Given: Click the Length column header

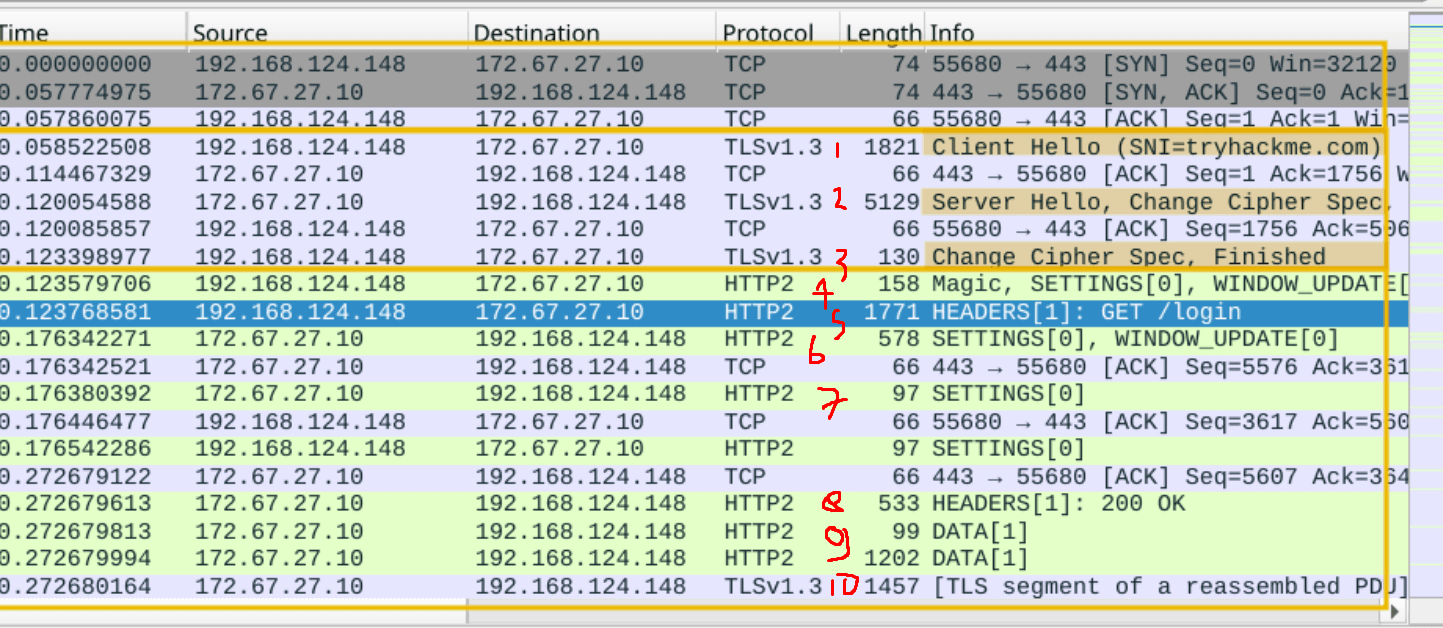Looking at the screenshot, I should point(882,33).
